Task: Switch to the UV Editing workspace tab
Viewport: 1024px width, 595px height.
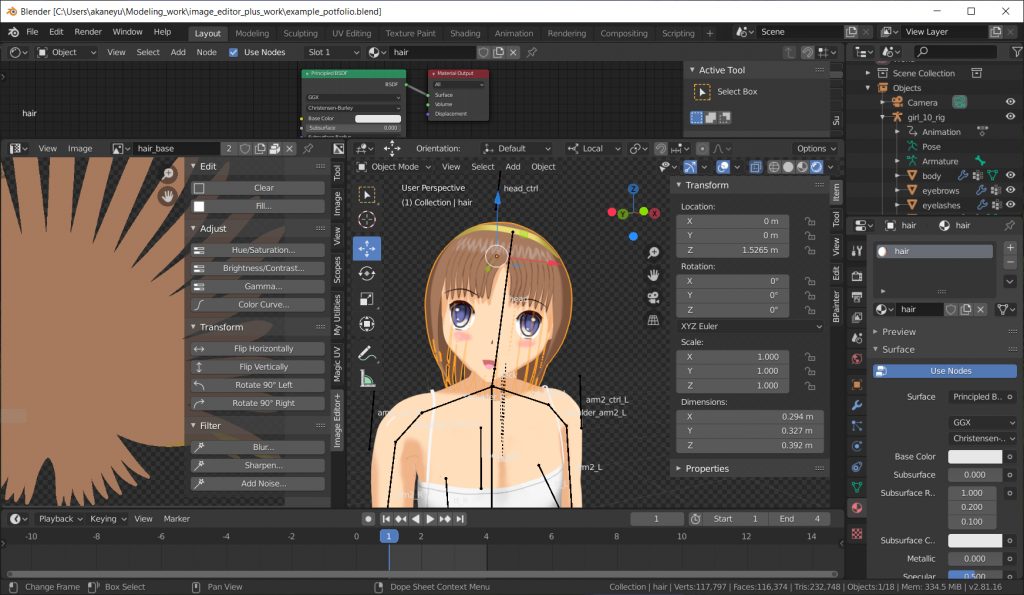Action: (x=351, y=33)
